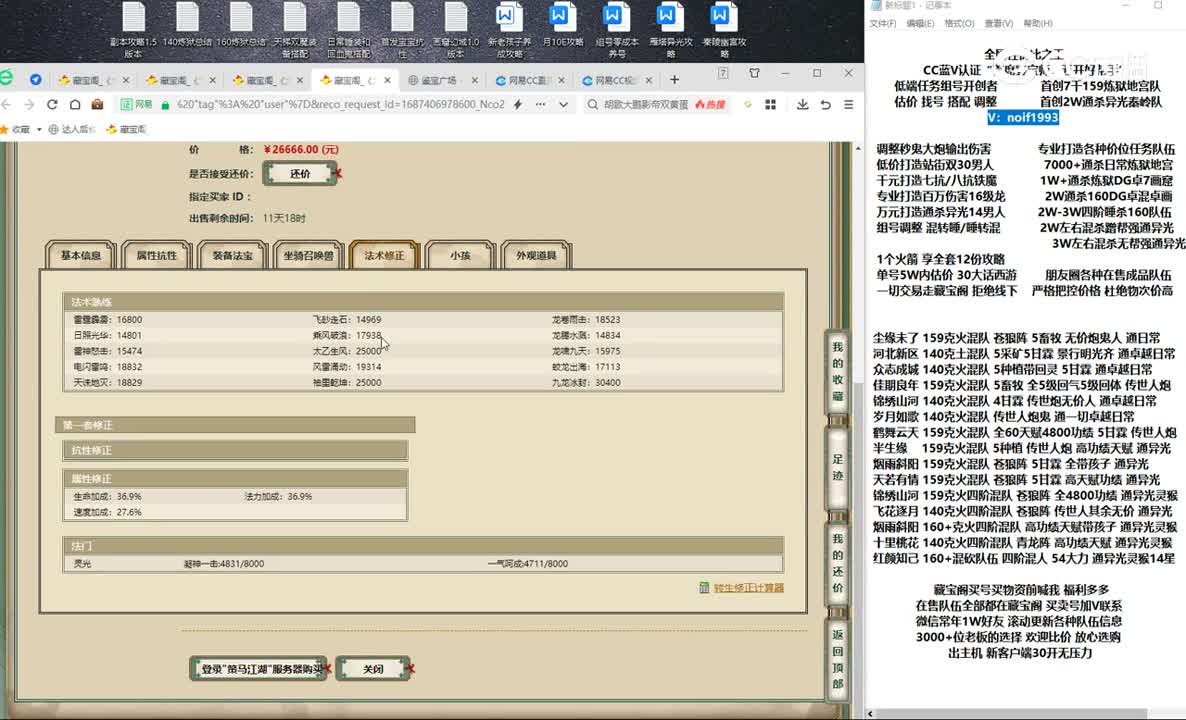Click the price ¥26666.00 text
The width and height of the screenshot is (1186, 720).
click(x=301, y=150)
